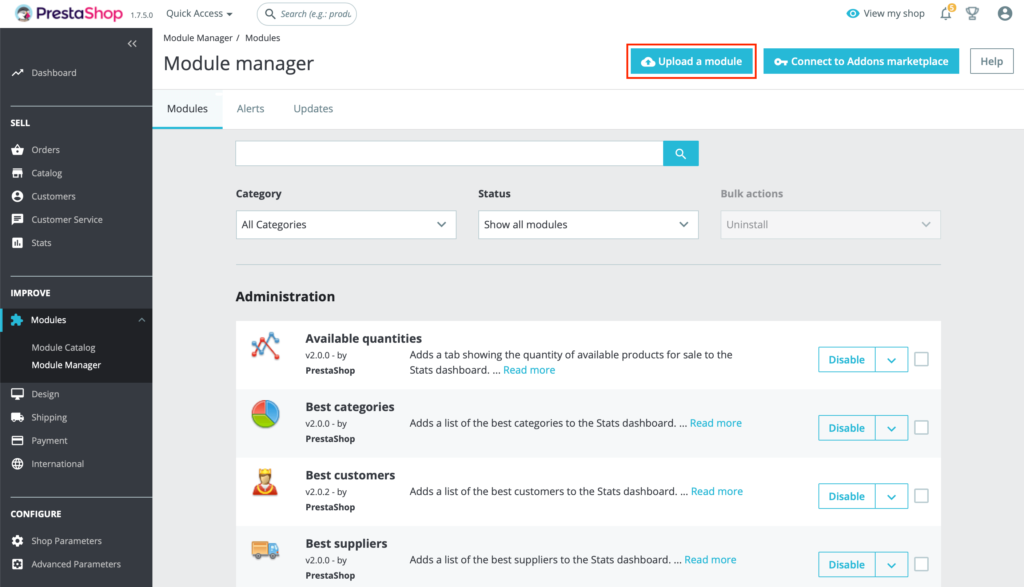Click the Best customers king icon

(265, 483)
